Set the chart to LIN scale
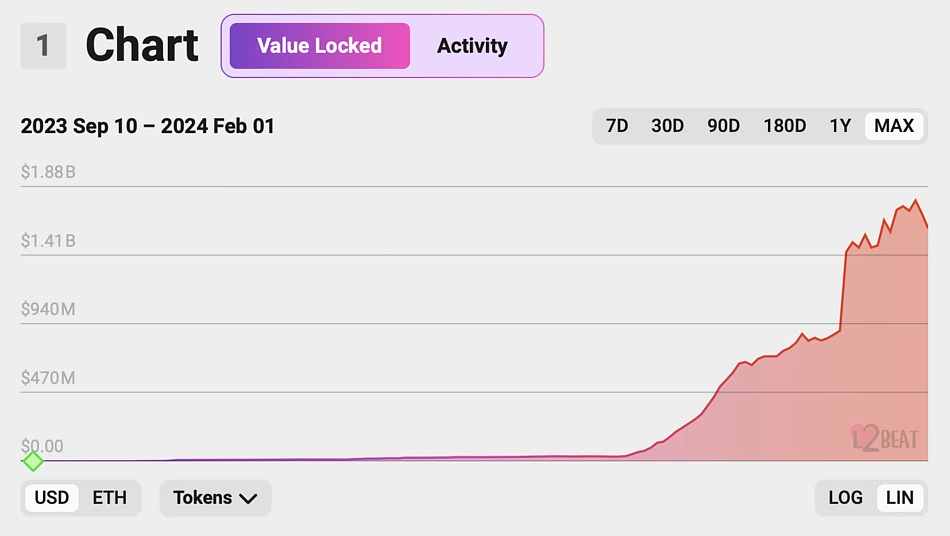 click(899, 498)
